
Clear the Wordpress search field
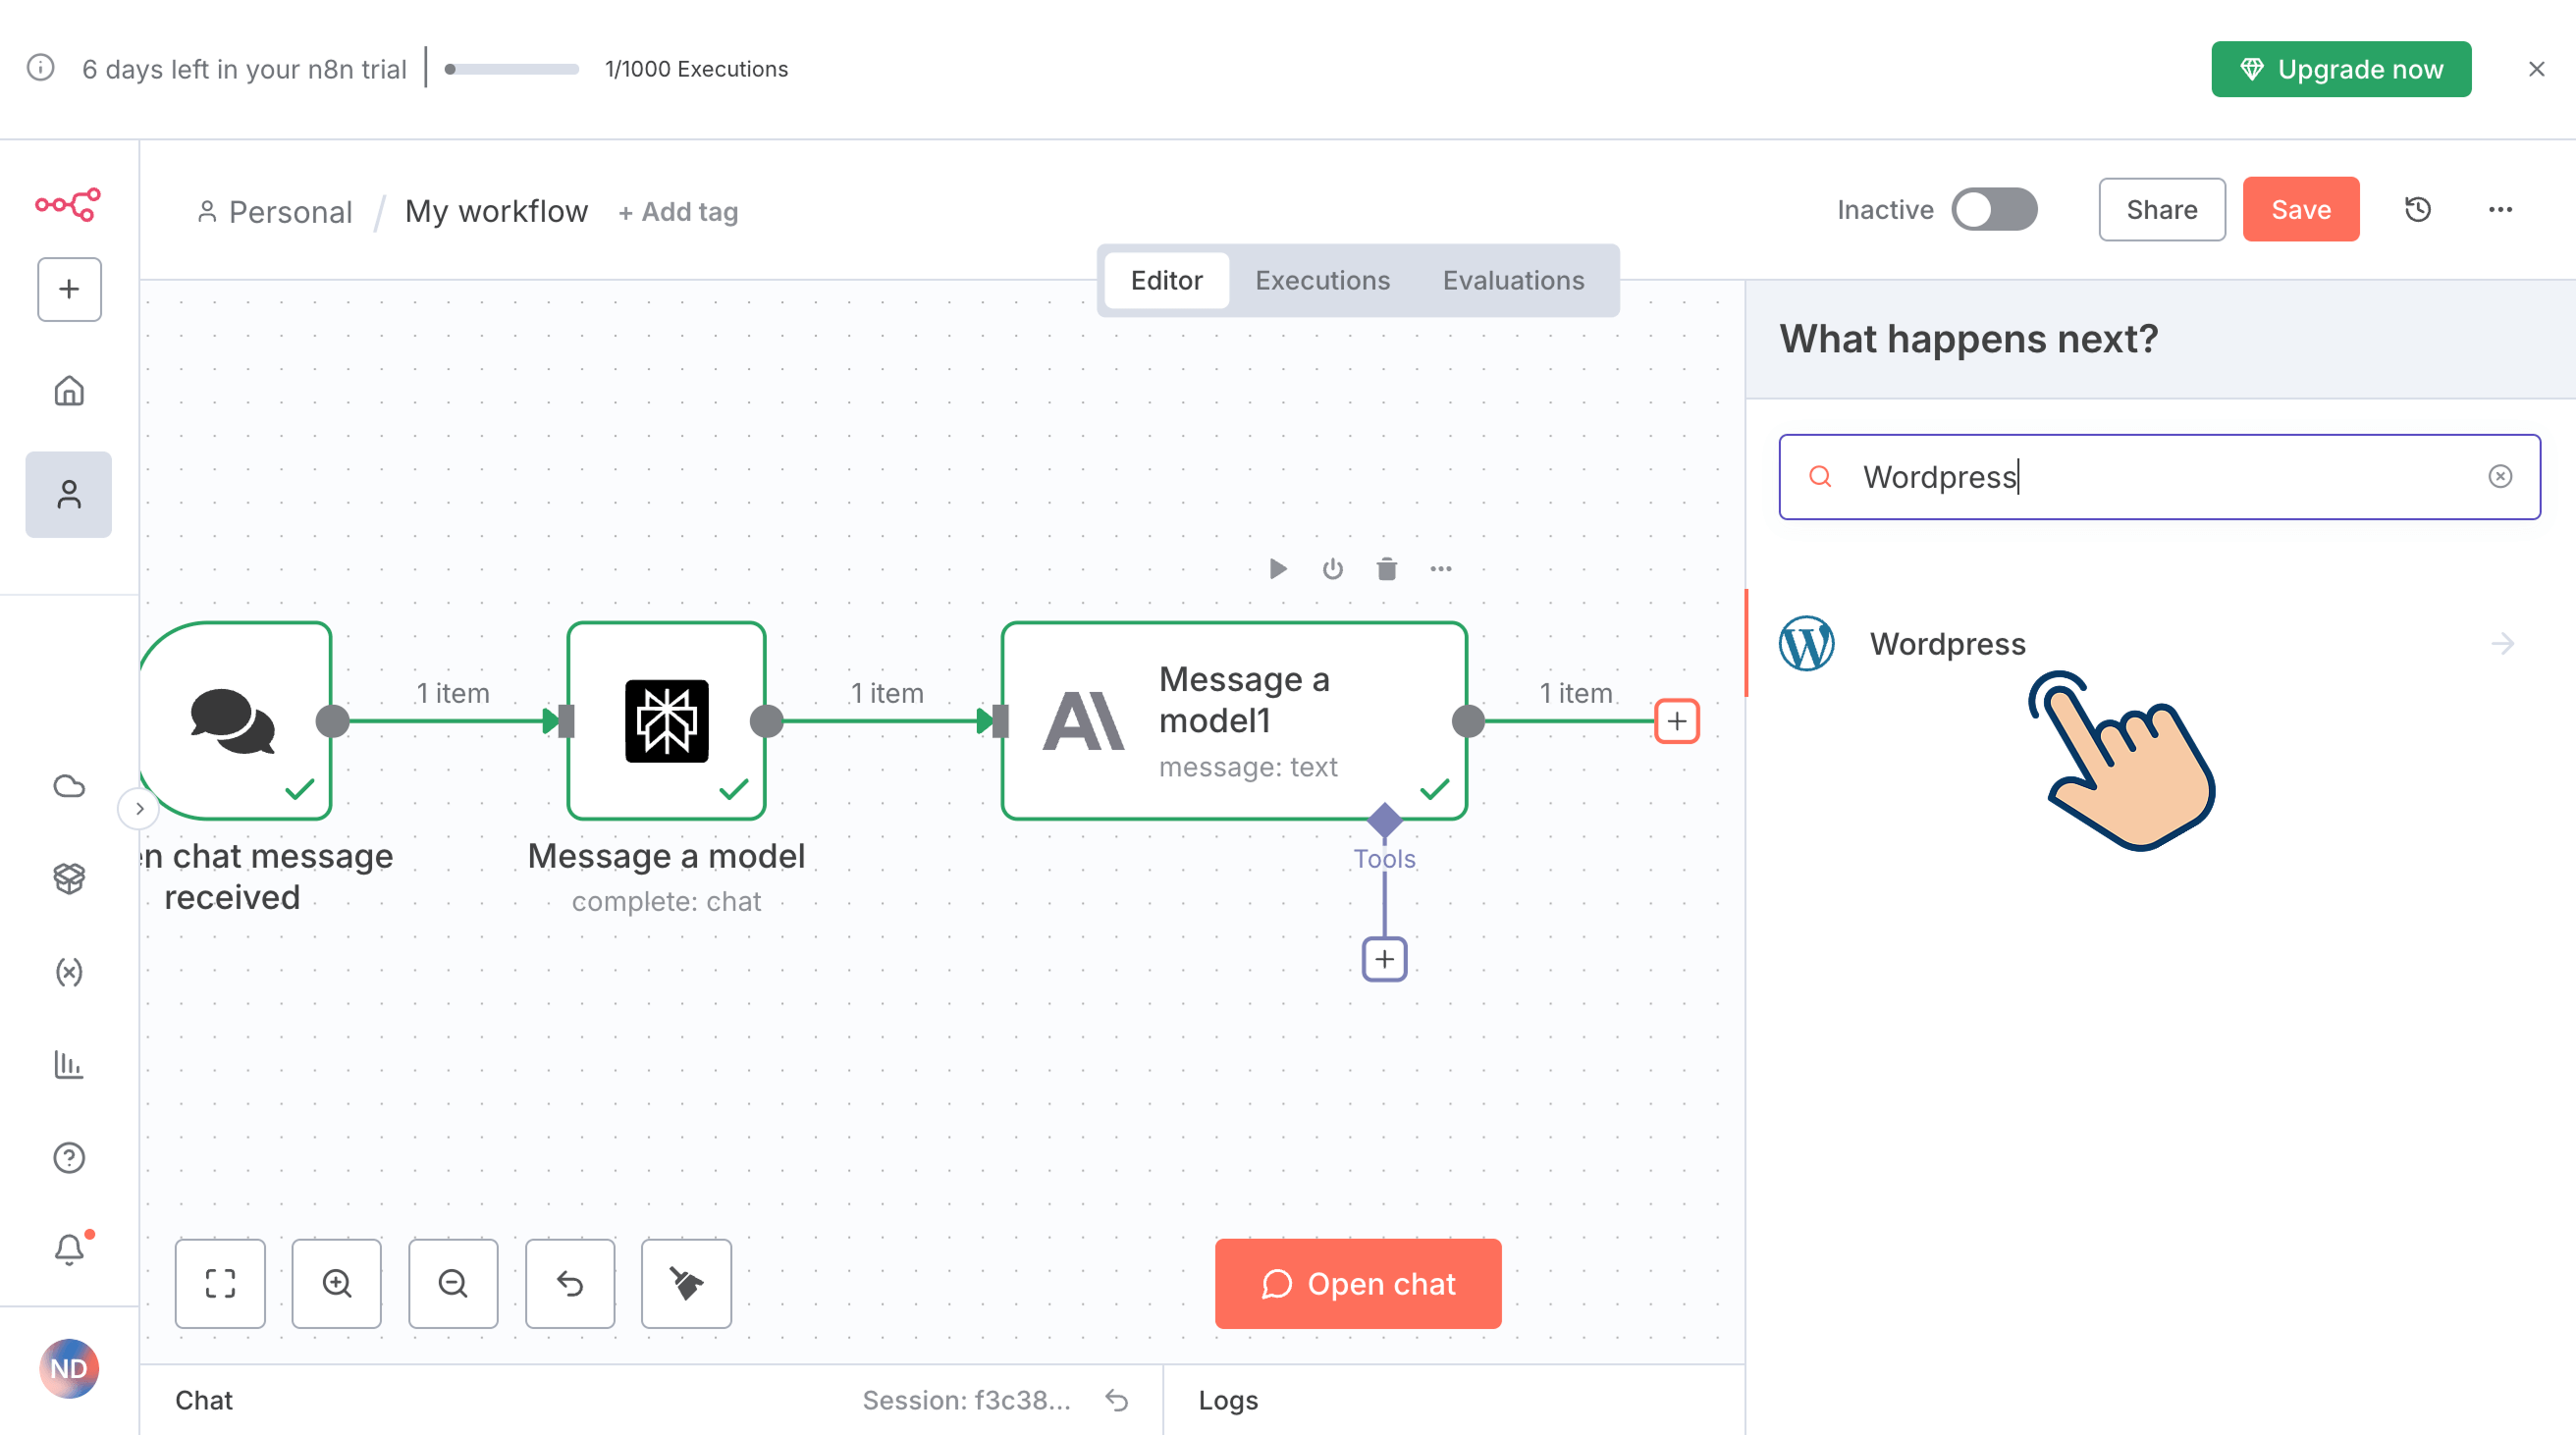click(2500, 477)
